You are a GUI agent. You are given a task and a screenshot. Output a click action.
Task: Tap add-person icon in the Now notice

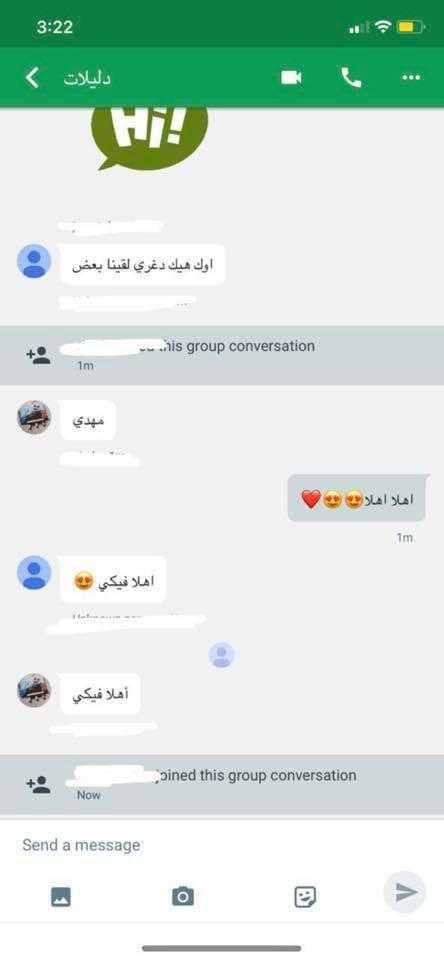[x=38, y=784]
